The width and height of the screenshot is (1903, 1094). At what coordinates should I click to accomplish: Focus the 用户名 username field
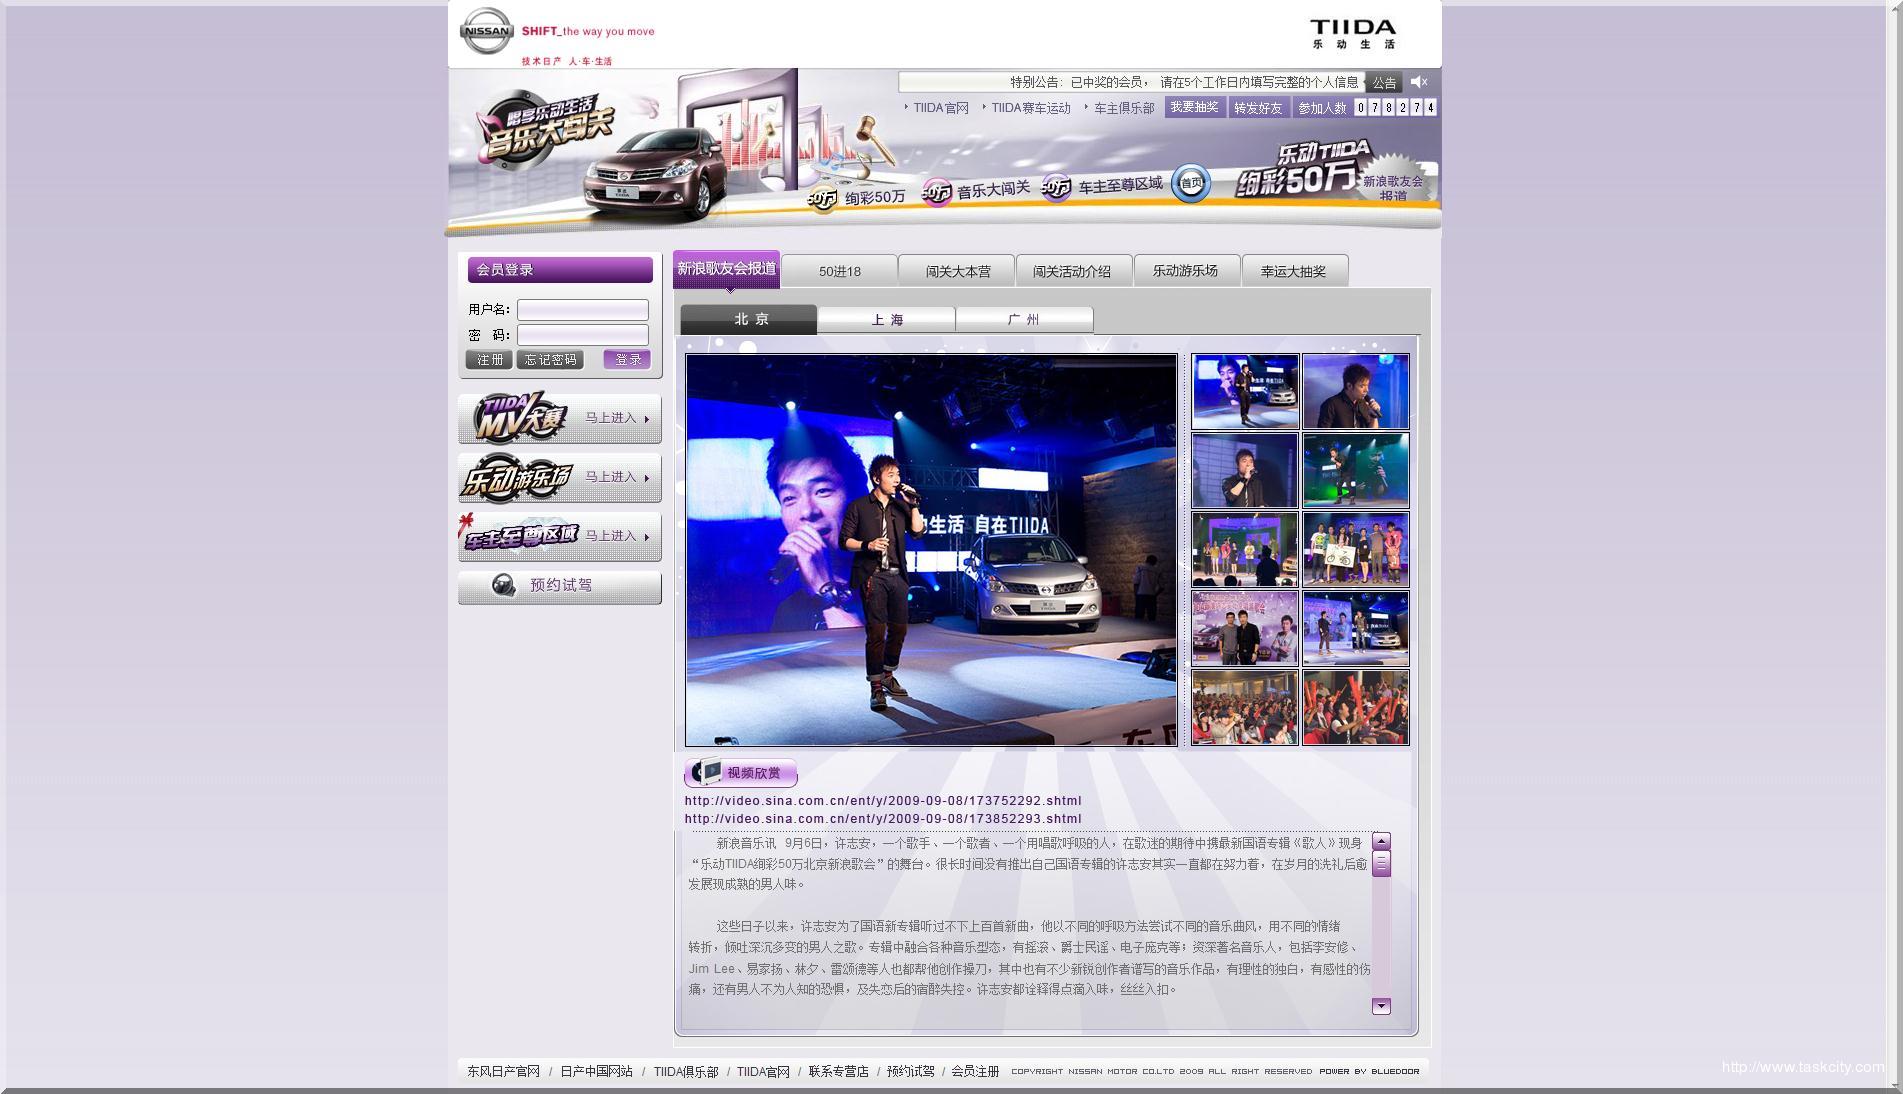583,310
